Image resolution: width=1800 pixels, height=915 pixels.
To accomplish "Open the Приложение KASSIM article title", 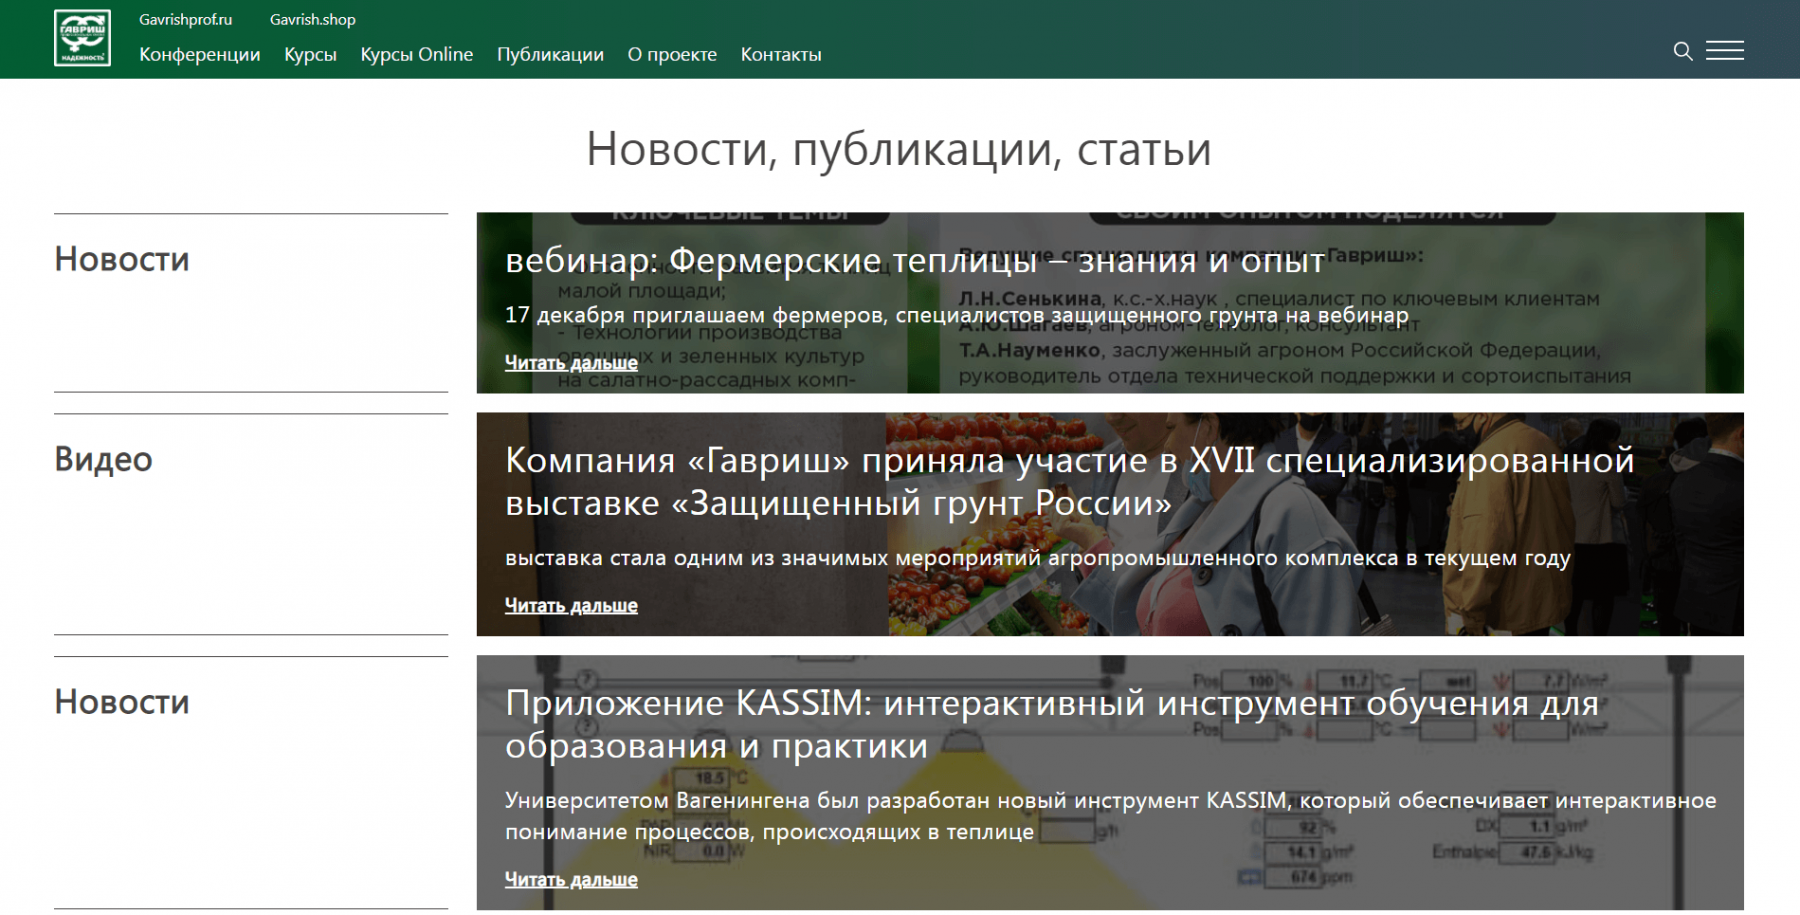I will click(x=1051, y=724).
